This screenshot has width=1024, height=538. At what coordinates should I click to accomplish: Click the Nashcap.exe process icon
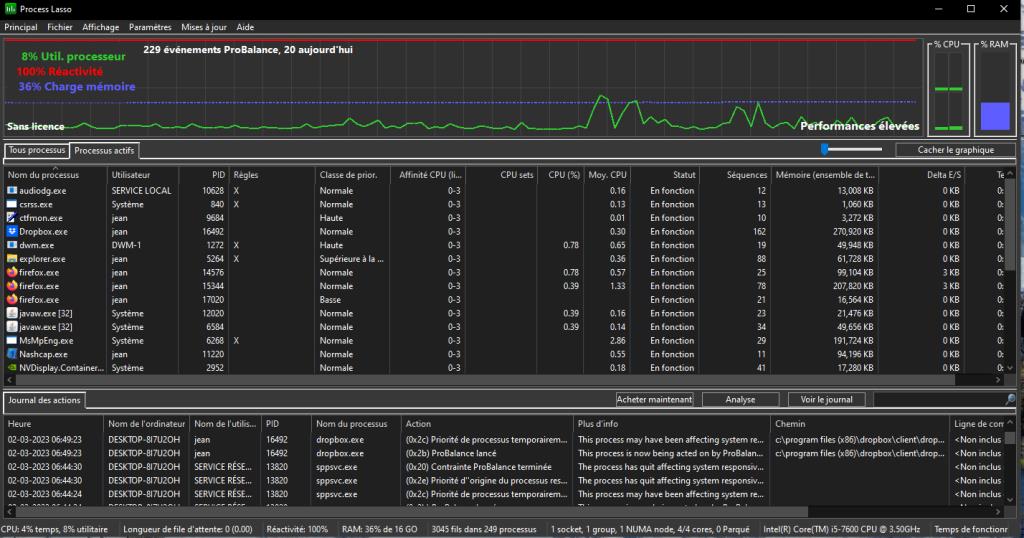tap(12, 354)
